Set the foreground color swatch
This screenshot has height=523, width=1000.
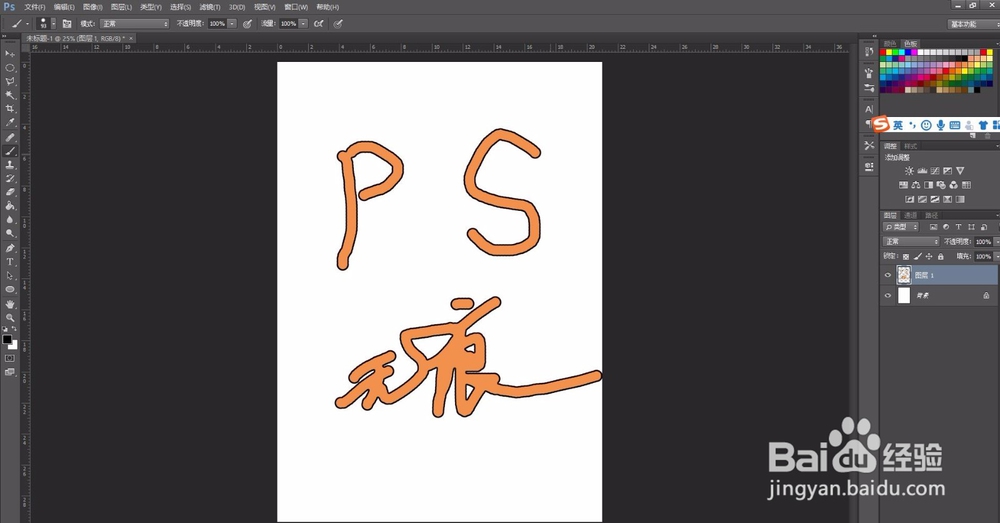[x=6, y=339]
